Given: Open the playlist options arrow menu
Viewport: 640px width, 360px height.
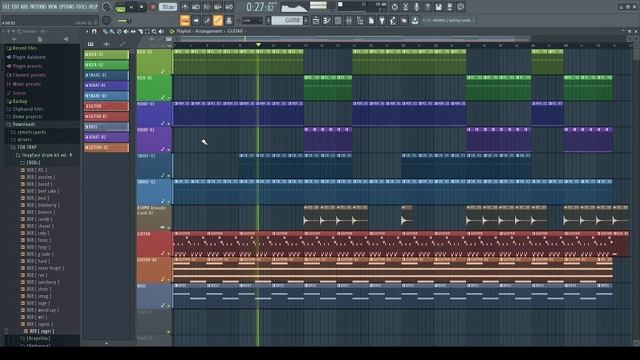Looking at the screenshot, I should click(87, 31).
